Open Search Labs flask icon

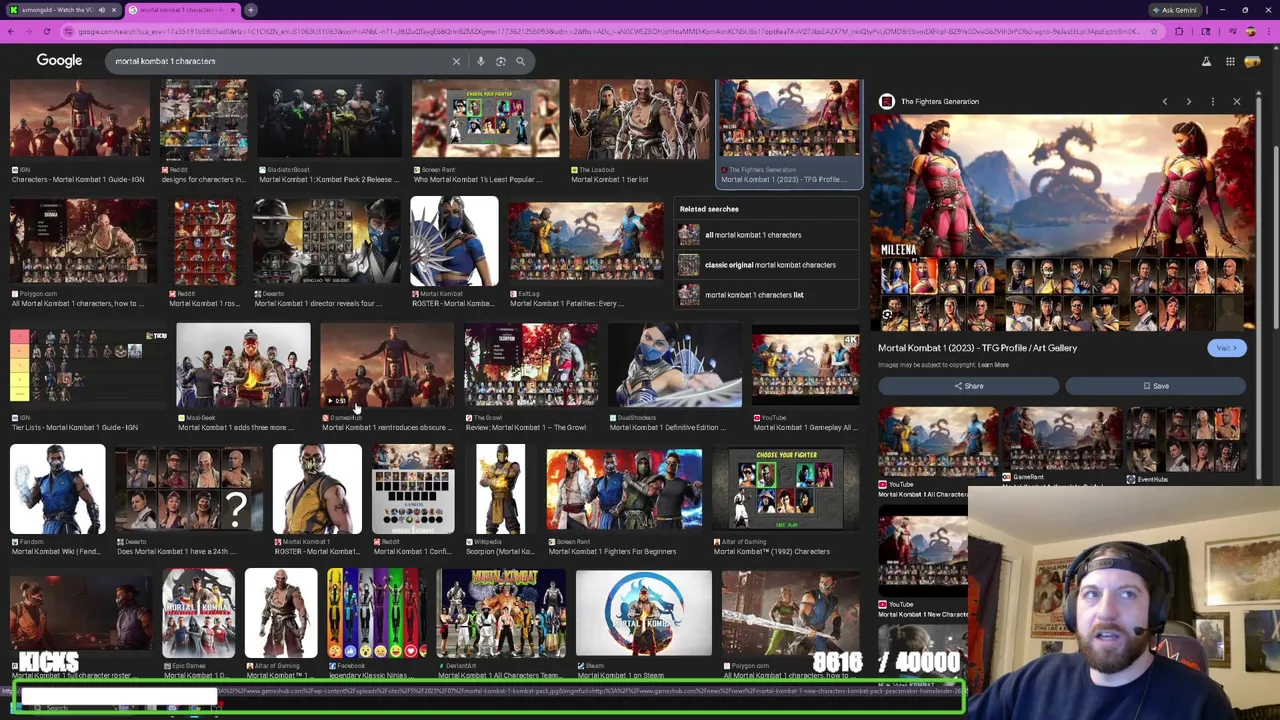pyautogui.click(x=1206, y=61)
